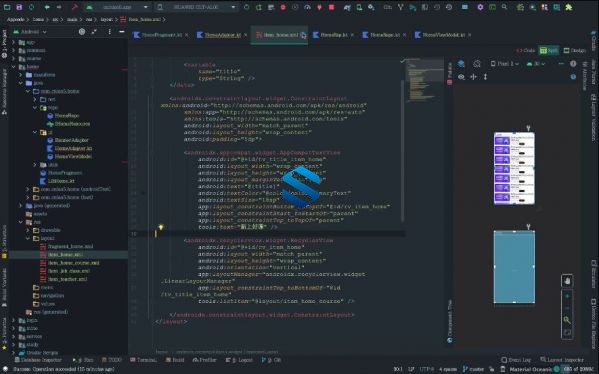This screenshot has width=599, height=374.
Task: Click the puzzle-piece plugin icon at top right
Action: pos(569,7)
